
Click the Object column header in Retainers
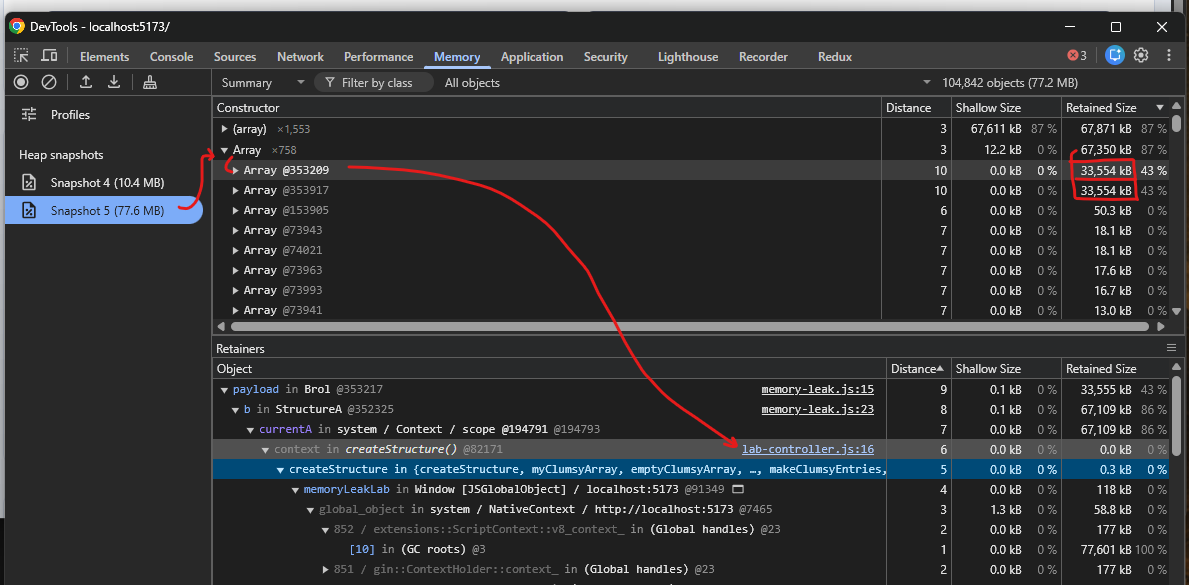[x=549, y=369]
